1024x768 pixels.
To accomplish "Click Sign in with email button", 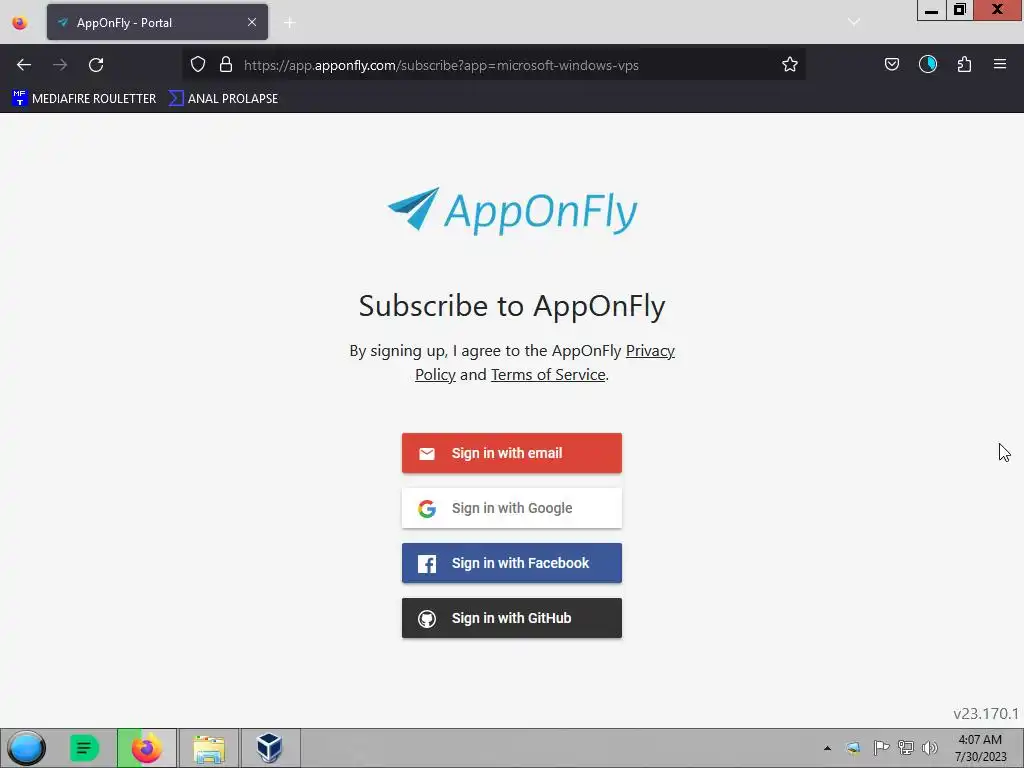I will [512, 453].
